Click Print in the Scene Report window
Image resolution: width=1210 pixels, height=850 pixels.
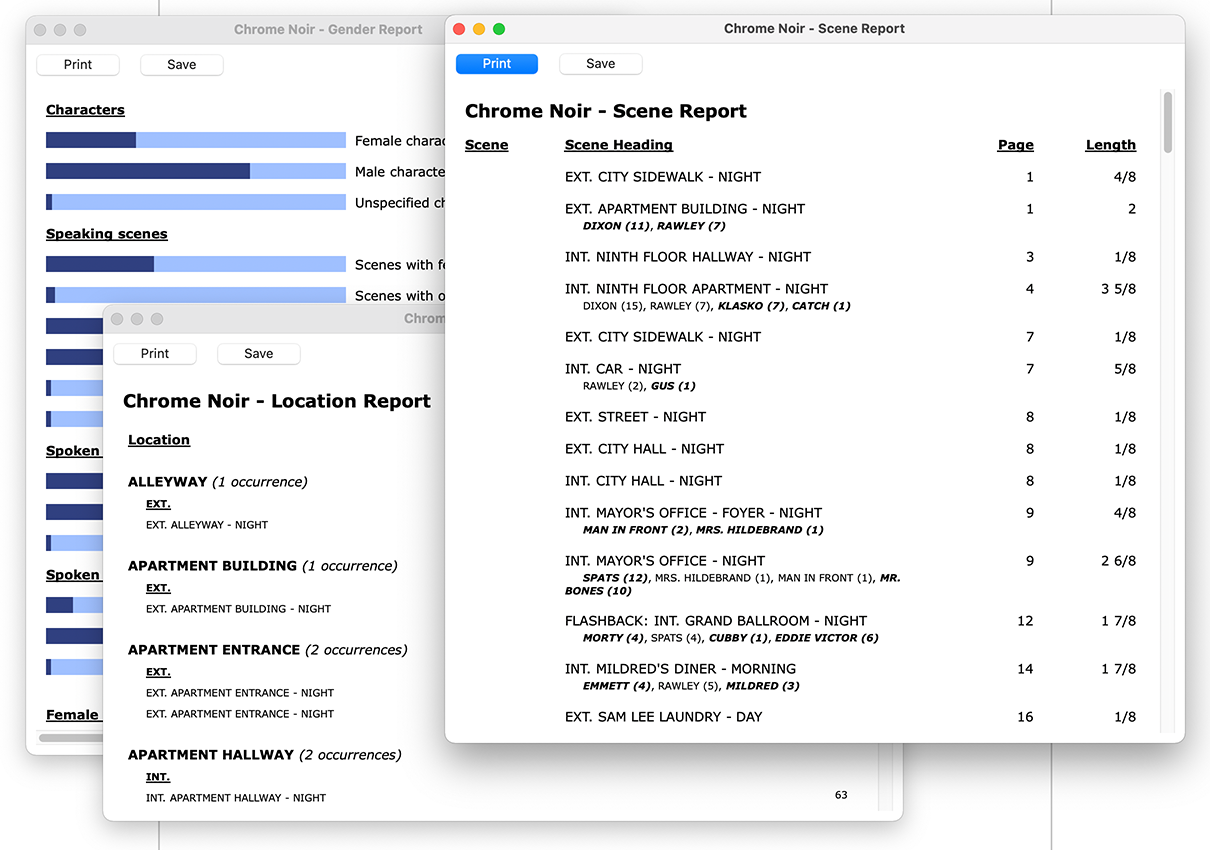click(x=496, y=64)
